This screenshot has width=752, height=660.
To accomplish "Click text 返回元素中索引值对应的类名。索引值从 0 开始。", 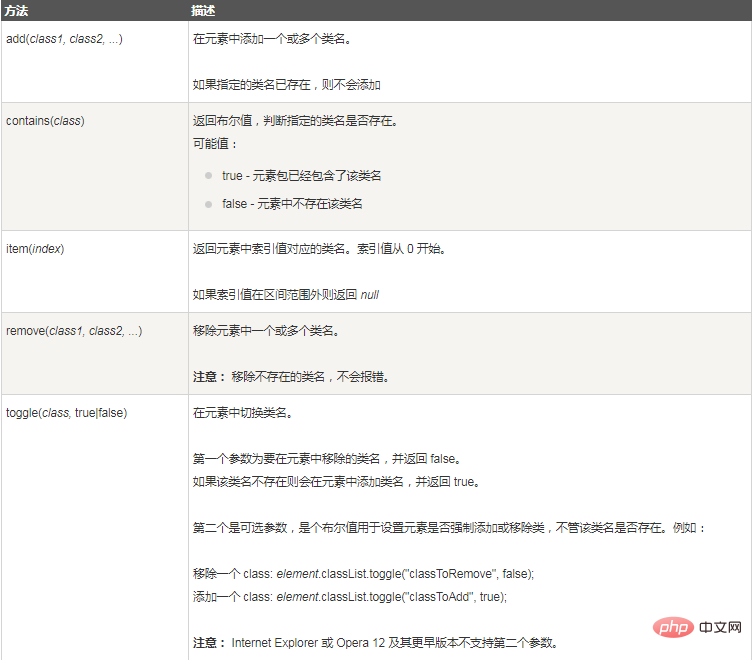I will pyautogui.click(x=320, y=249).
